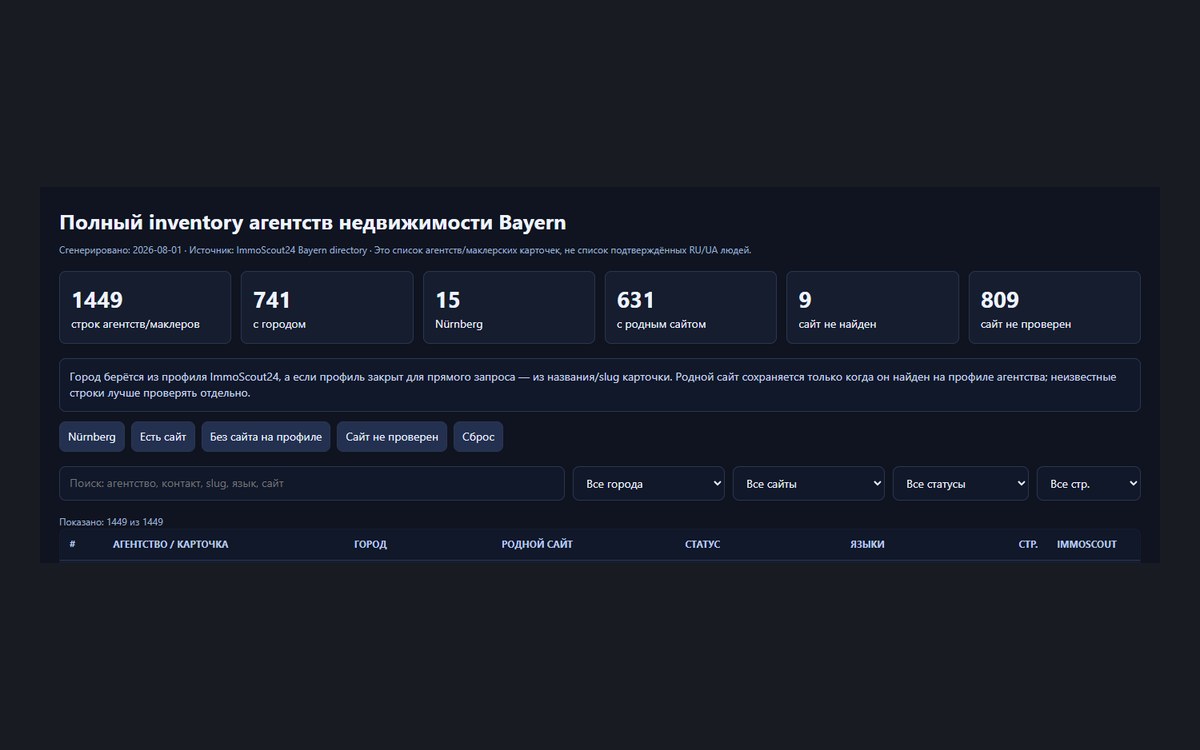Viewport: 1200px width, 750px height.
Task: Click the 'ImmoScout' column header
Action: (1087, 544)
